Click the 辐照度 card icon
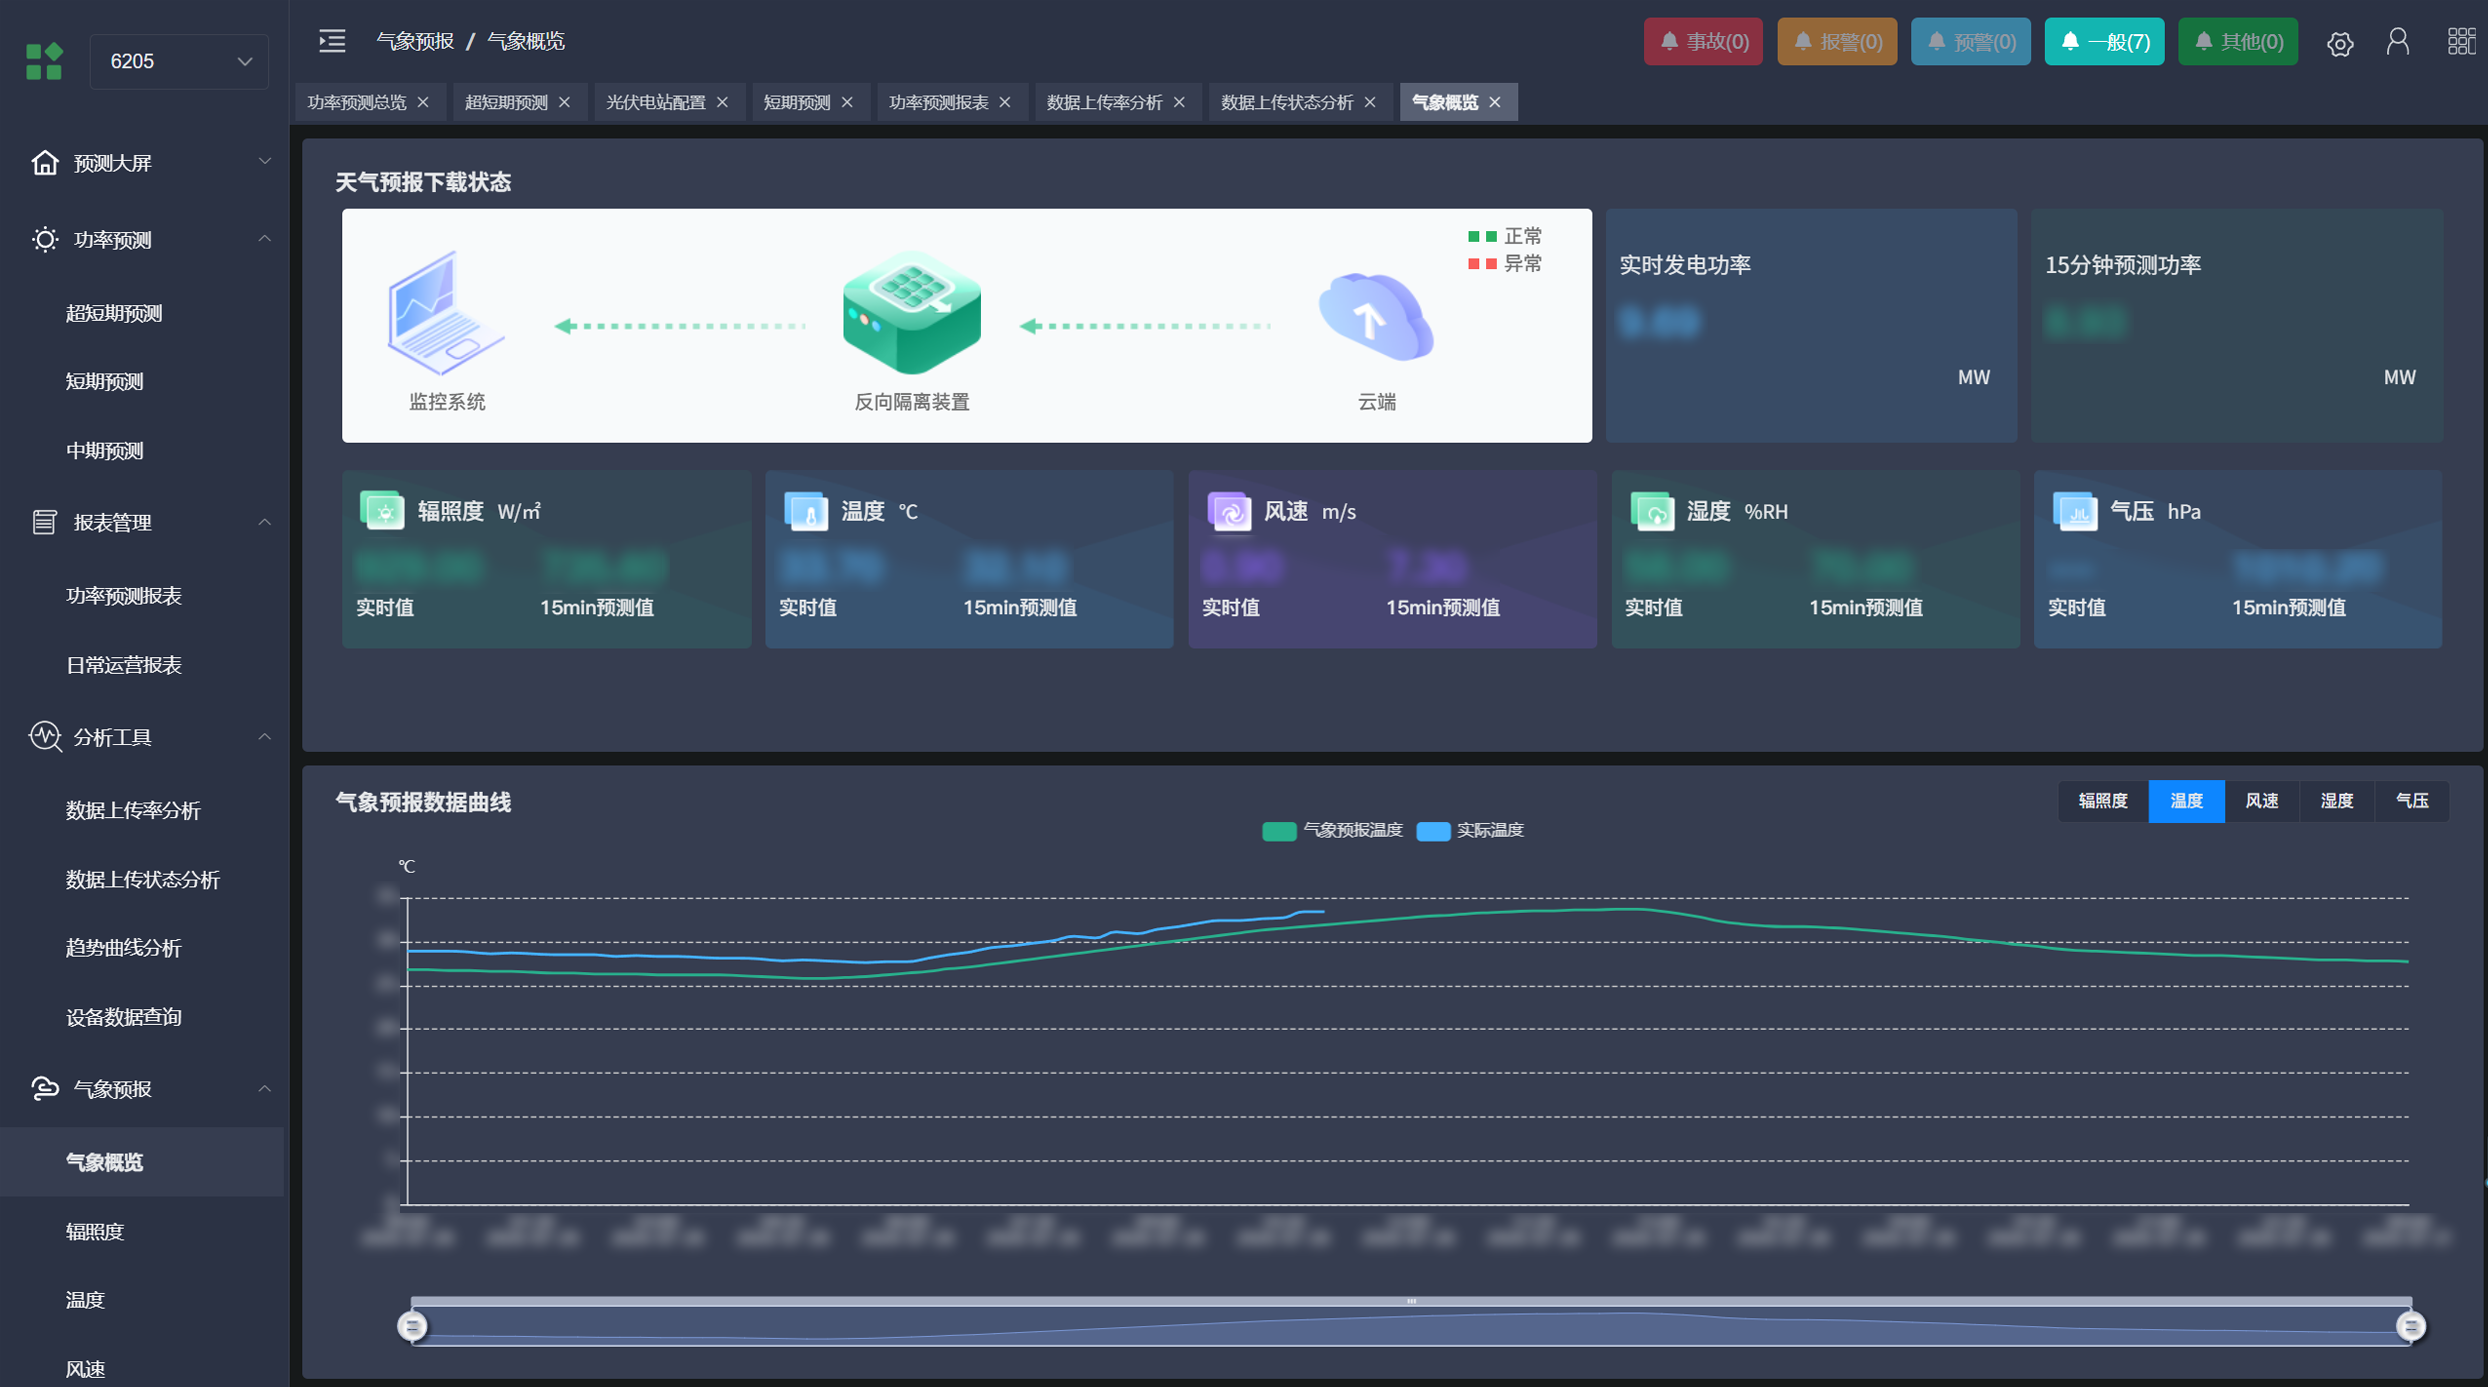 click(x=382, y=510)
